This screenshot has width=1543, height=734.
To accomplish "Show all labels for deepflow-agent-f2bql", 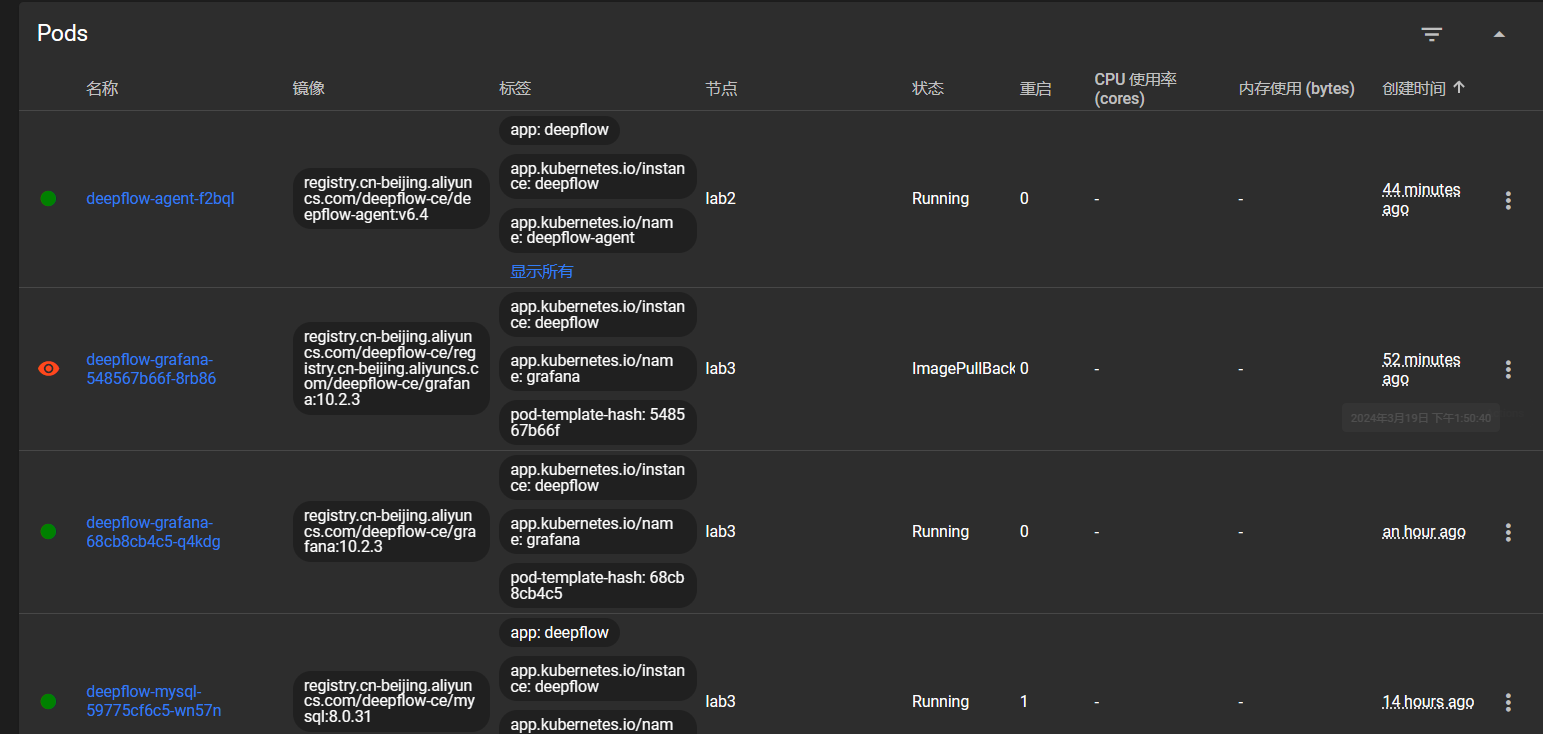I will click(x=541, y=272).
